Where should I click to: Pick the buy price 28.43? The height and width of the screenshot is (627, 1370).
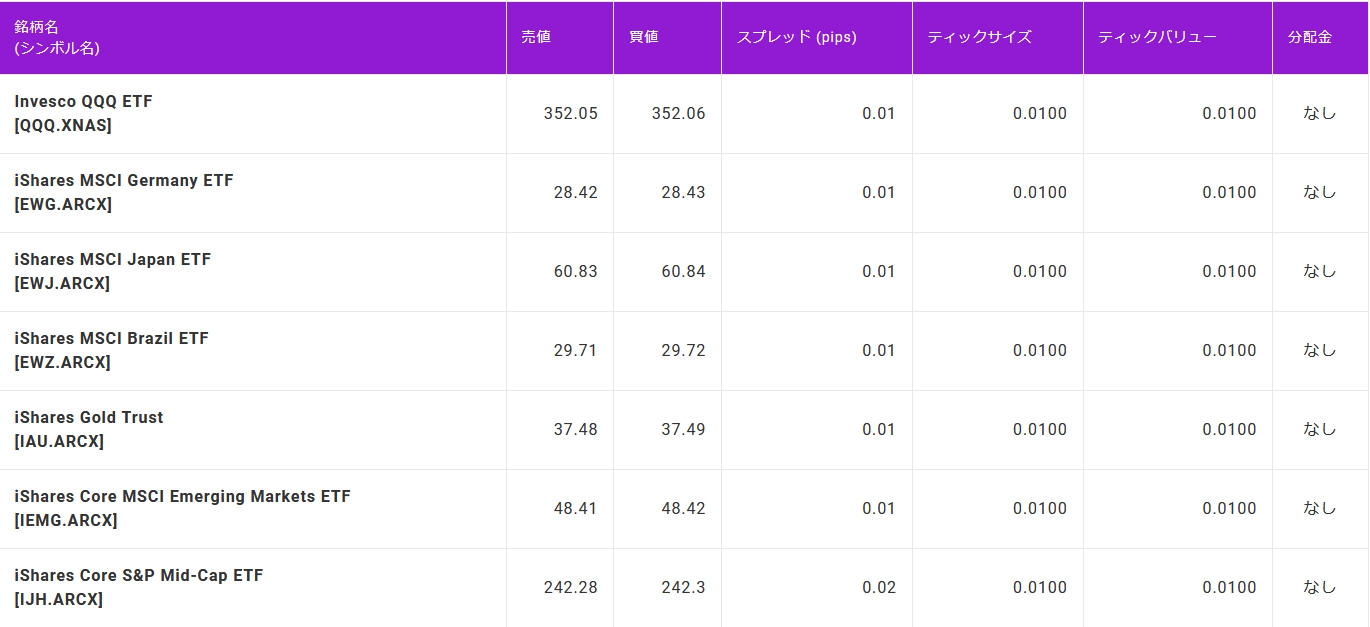[x=684, y=192]
